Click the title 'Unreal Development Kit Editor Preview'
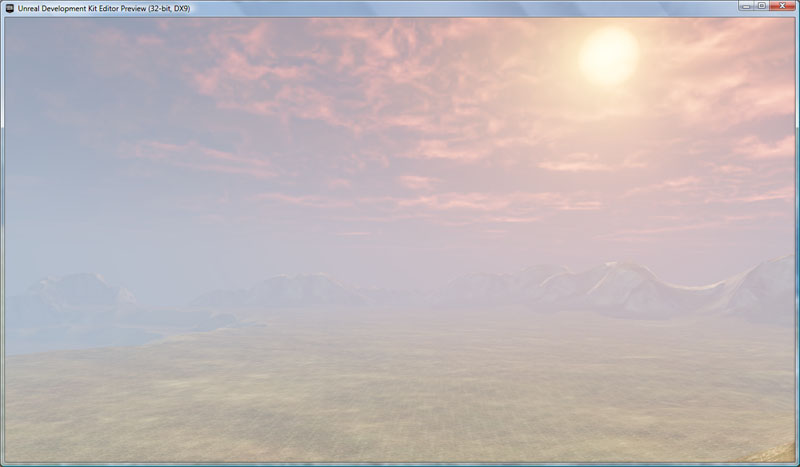This screenshot has height=467, width=800. pos(82,9)
